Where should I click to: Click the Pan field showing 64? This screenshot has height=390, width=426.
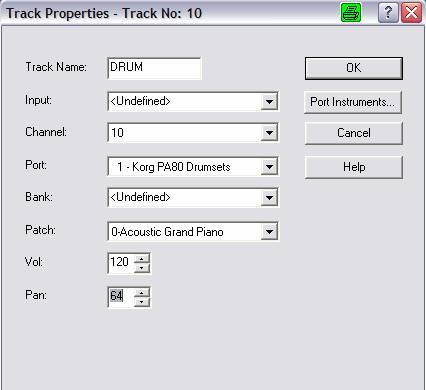121,297
